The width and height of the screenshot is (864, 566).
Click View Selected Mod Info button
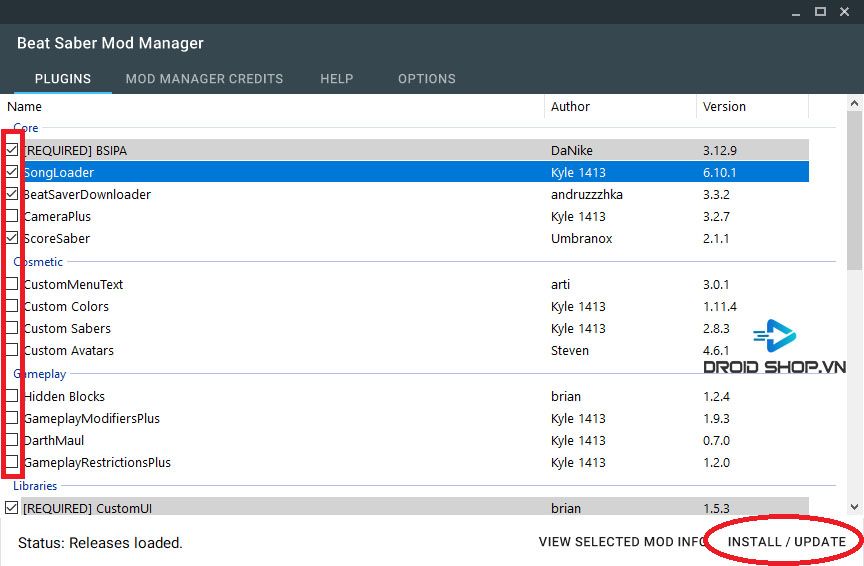pyautogui.click(x=622, y=542)
